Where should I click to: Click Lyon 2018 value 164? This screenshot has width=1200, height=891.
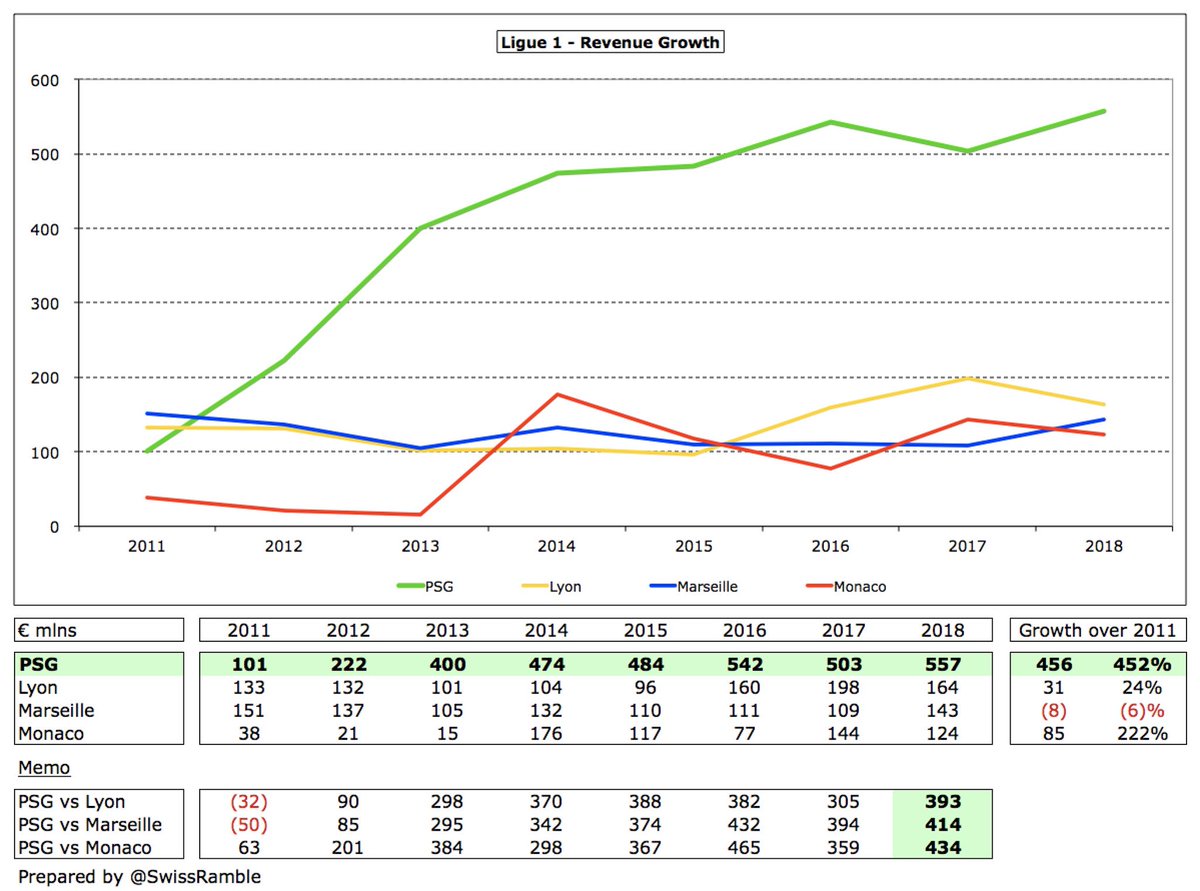tap(941, 687)
